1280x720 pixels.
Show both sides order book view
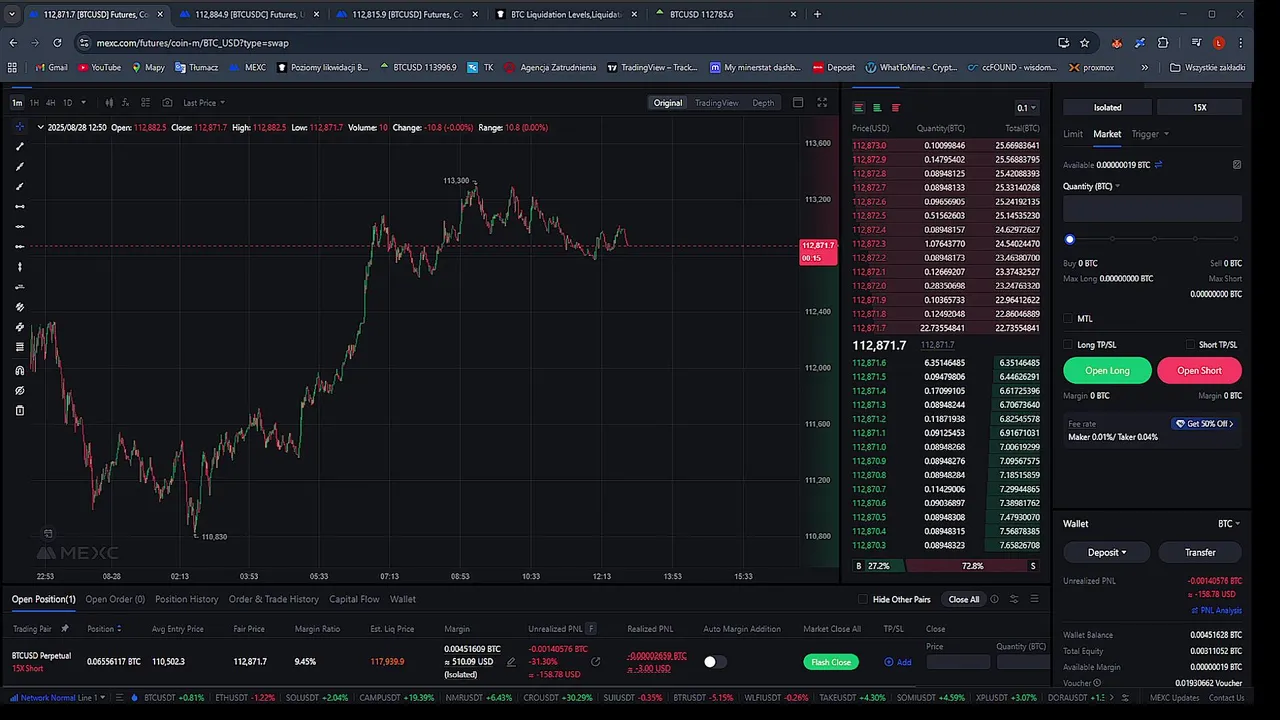tap(858, 108)
